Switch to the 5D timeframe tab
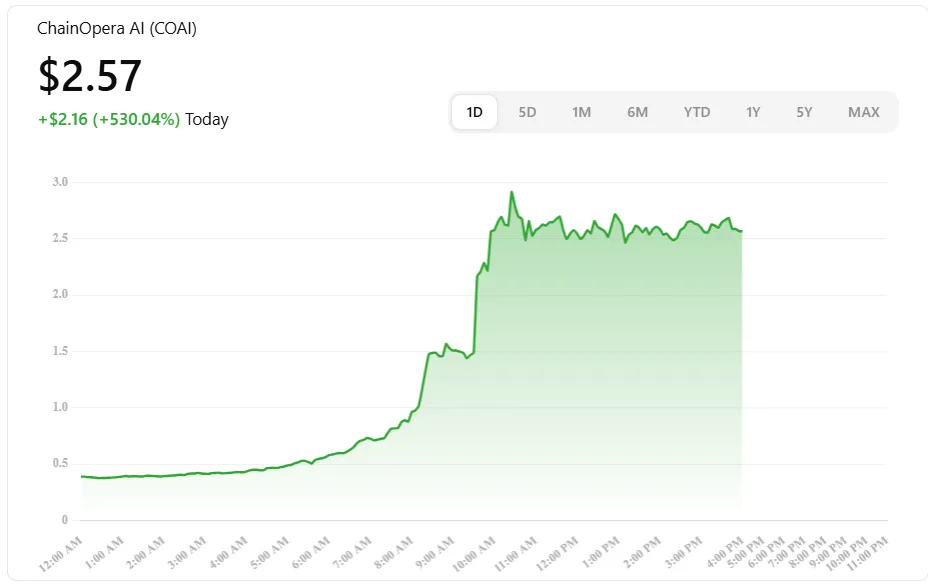The height and width of the screenshot is (586, 931). (x=527, y=112)
